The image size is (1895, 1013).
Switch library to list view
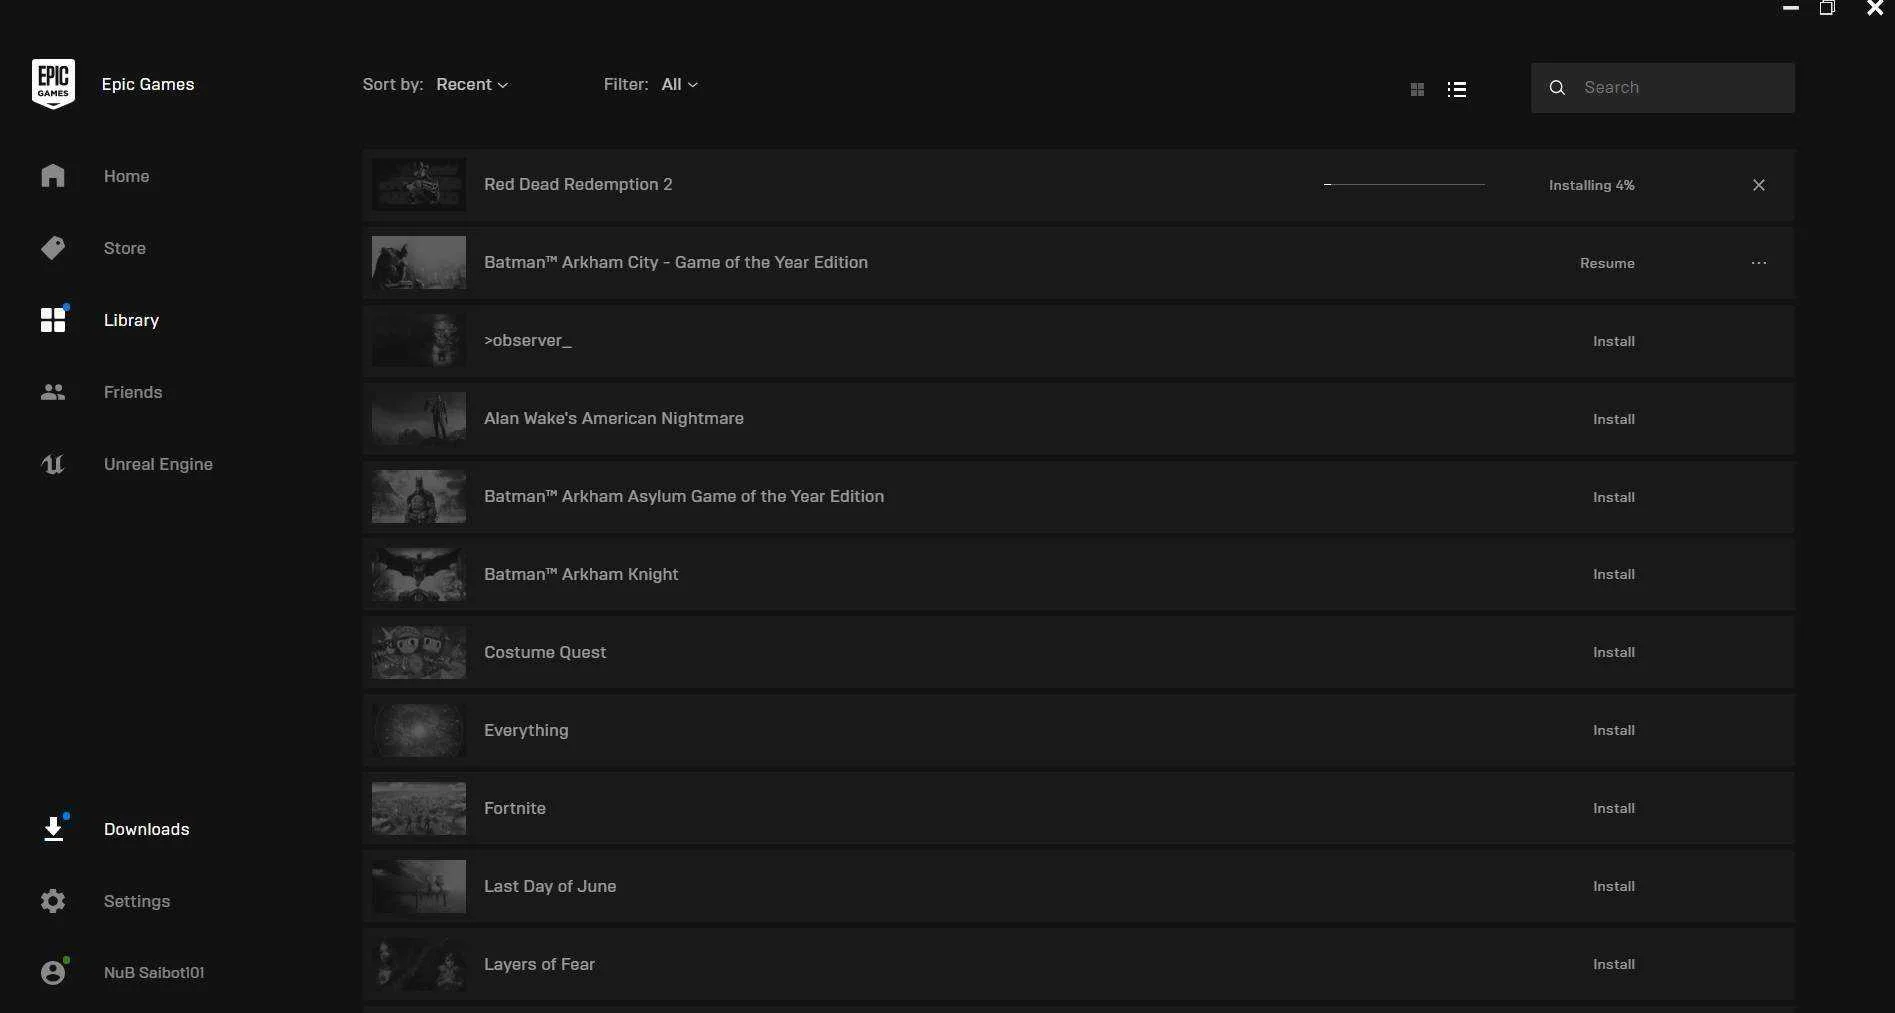coord(1457,89)
